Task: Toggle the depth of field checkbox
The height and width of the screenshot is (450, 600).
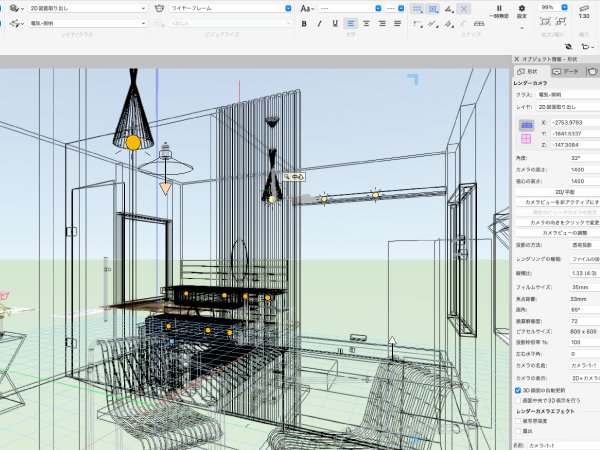Action: (518, 421)
